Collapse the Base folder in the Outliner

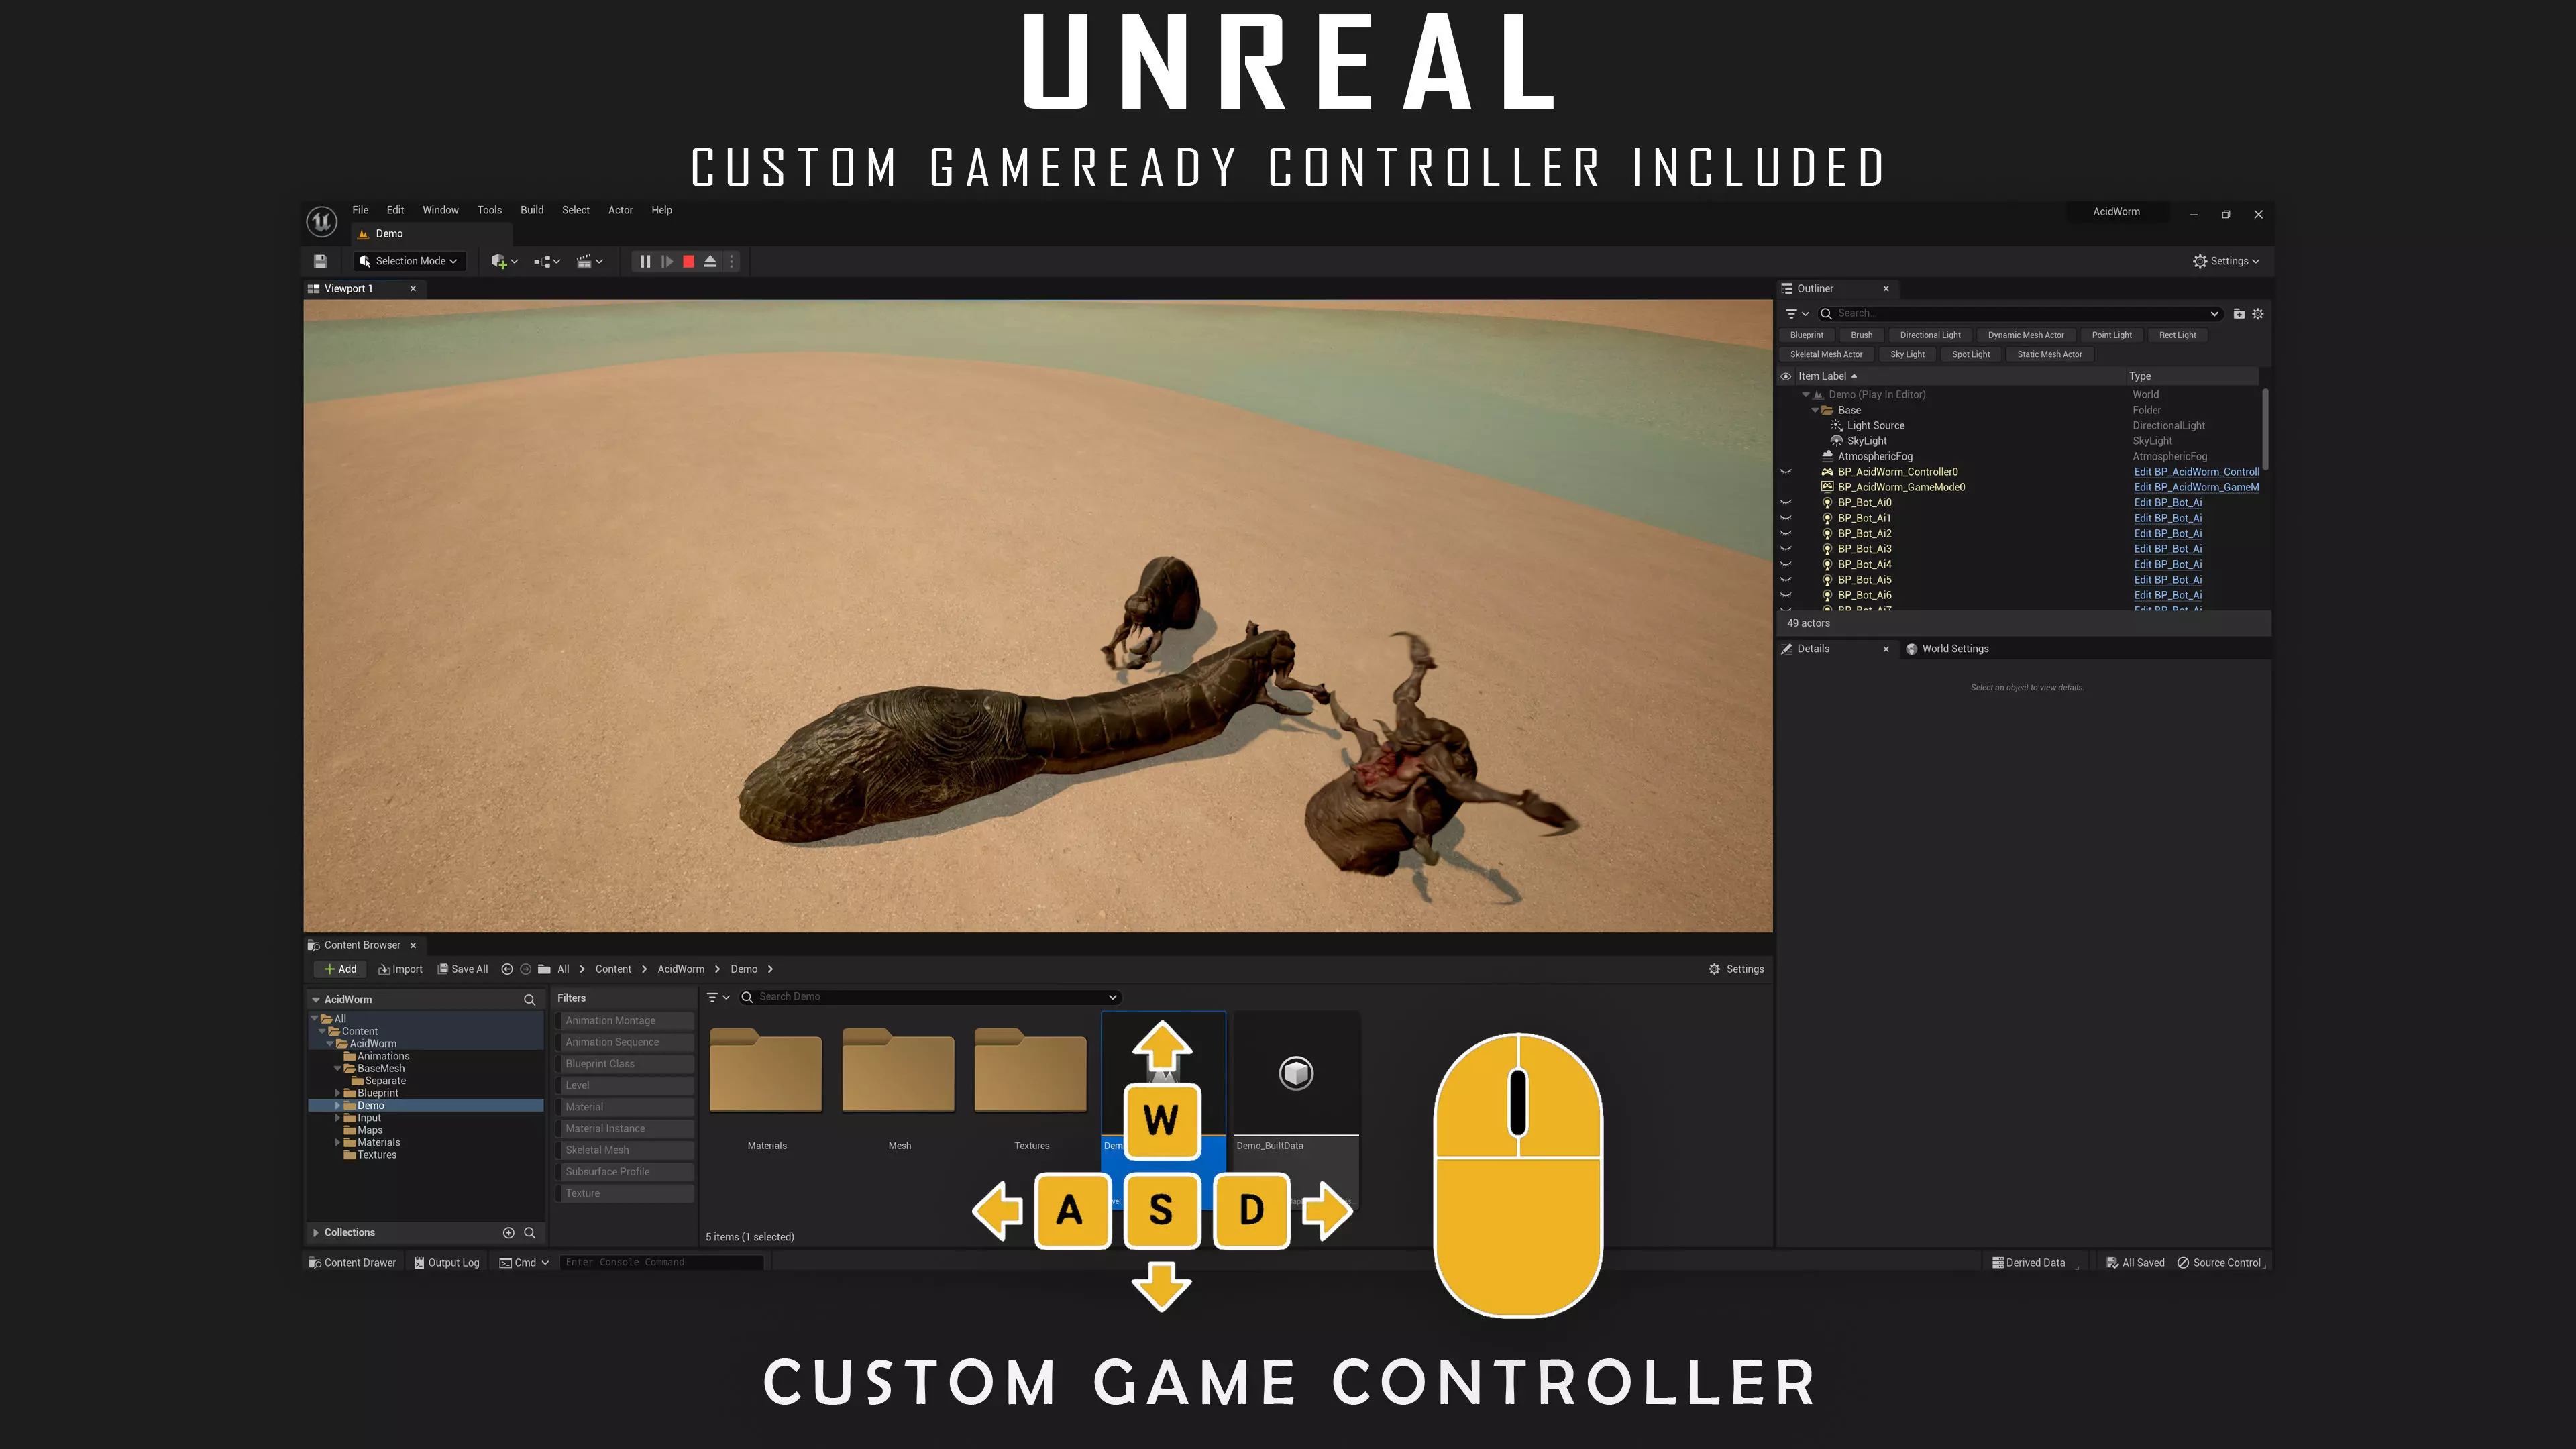(x=1815, y=410)
